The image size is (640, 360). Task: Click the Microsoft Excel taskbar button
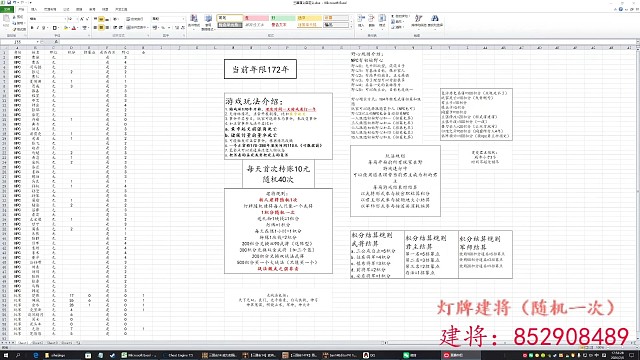click(x=139, y=356)
